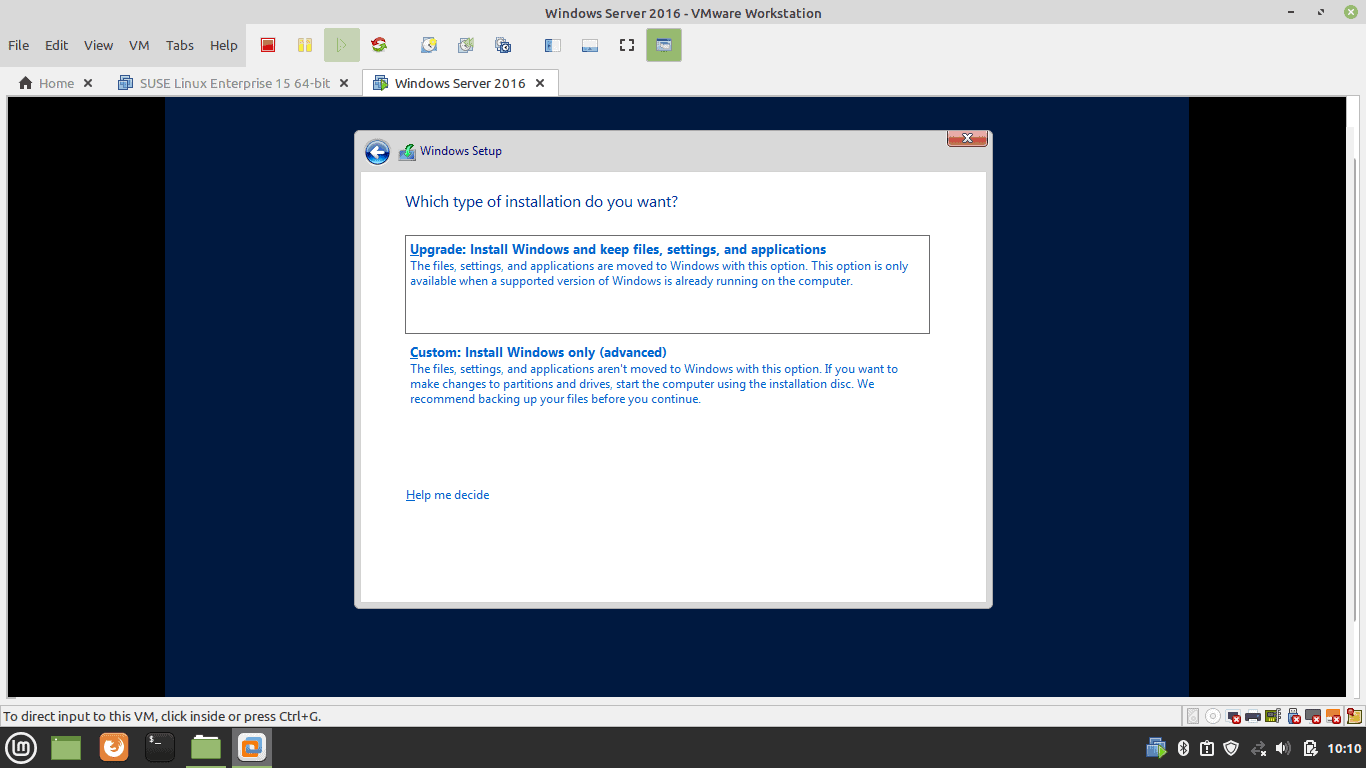Open the VM menu
The image size is (1366, 768).
pyautogui.click(x=139, y=45)
